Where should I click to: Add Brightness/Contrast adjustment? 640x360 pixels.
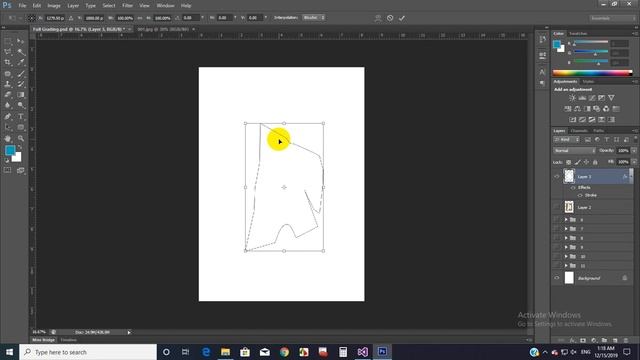click(x=572, y=98)
